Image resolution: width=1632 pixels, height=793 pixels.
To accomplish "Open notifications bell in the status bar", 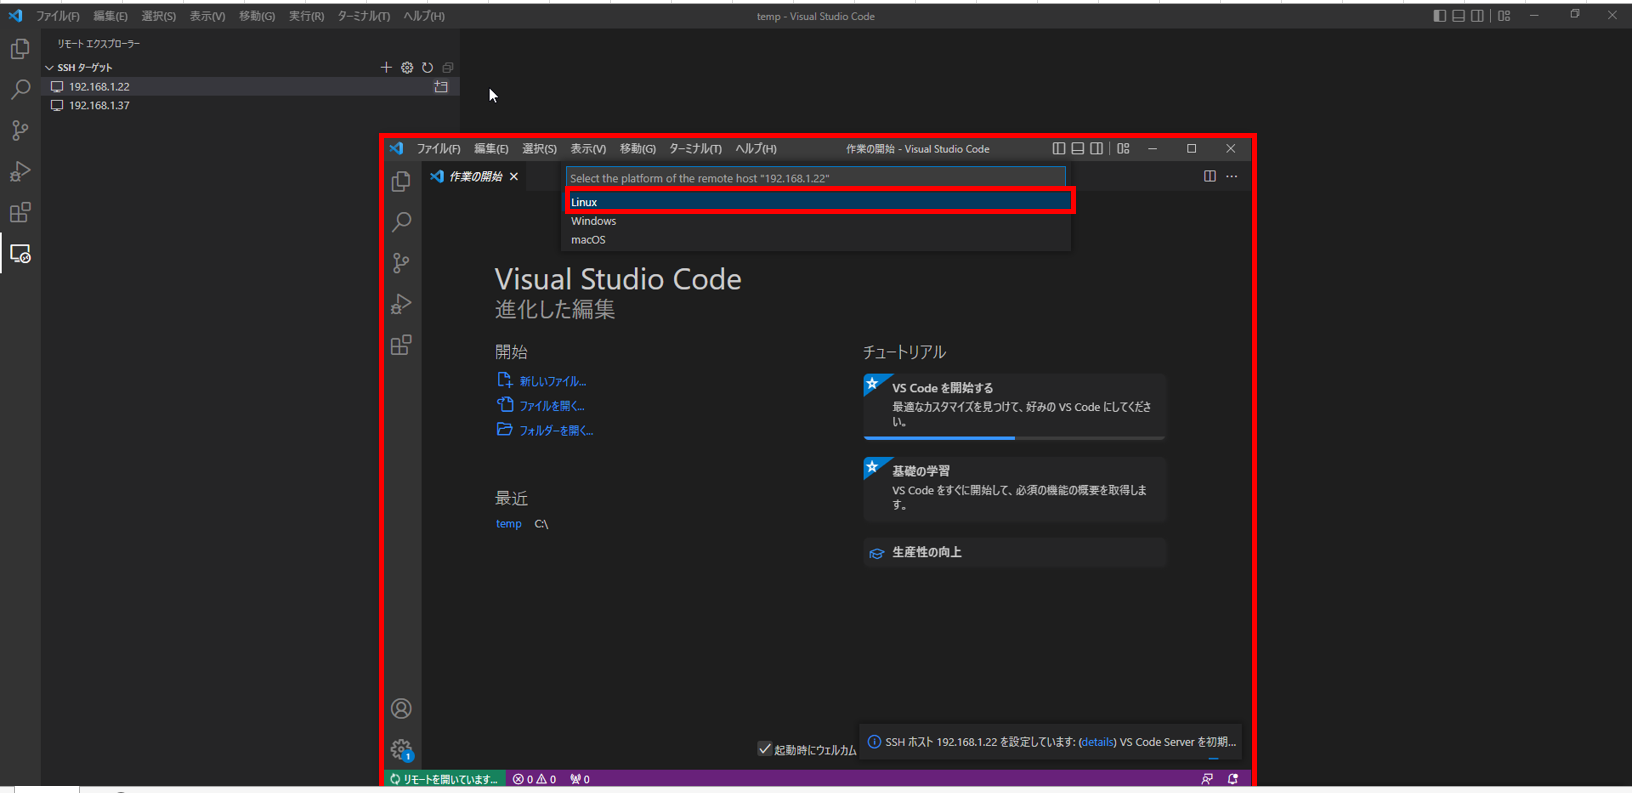I will [x=1233, y=779].
